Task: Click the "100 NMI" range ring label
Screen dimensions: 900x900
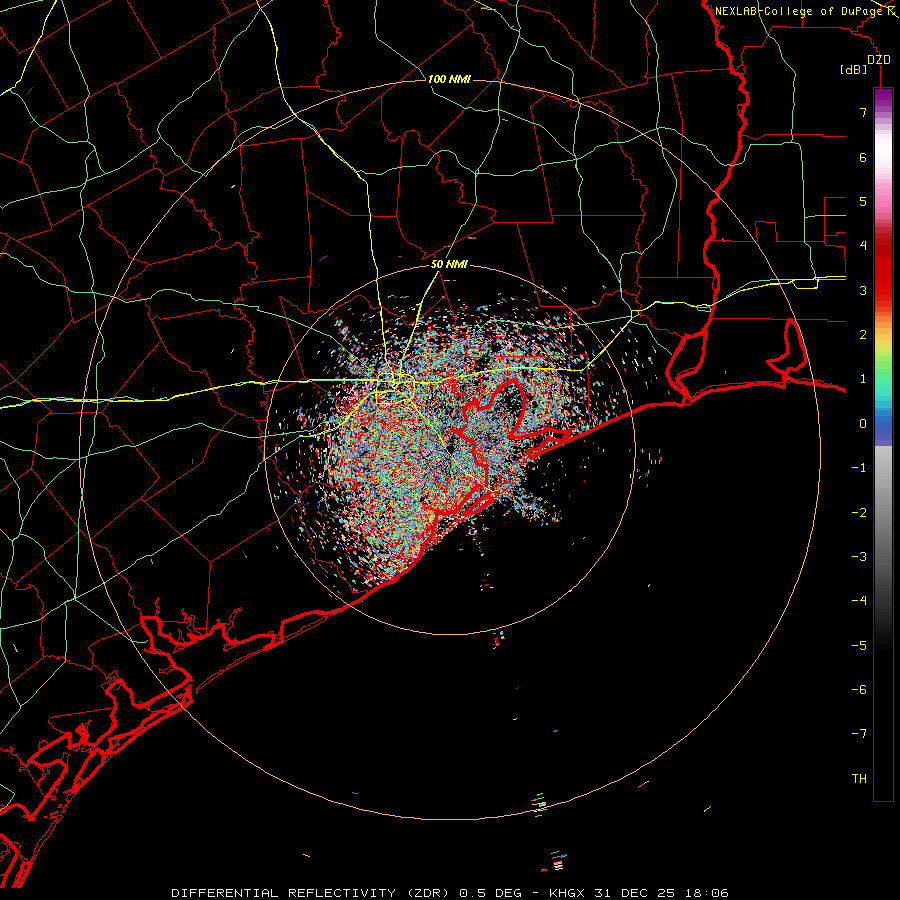Action: 449,79
